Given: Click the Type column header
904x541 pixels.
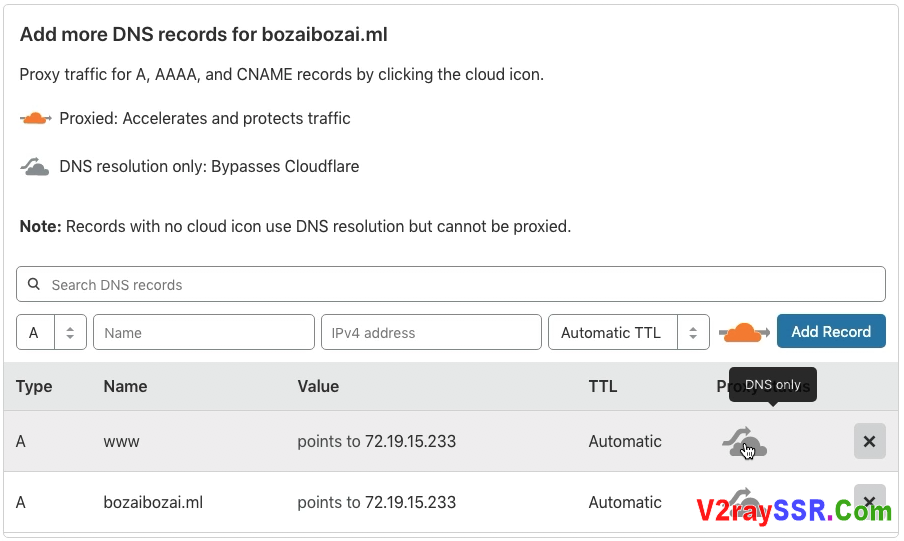Looking at the screenshot, I should coord(34,386).
